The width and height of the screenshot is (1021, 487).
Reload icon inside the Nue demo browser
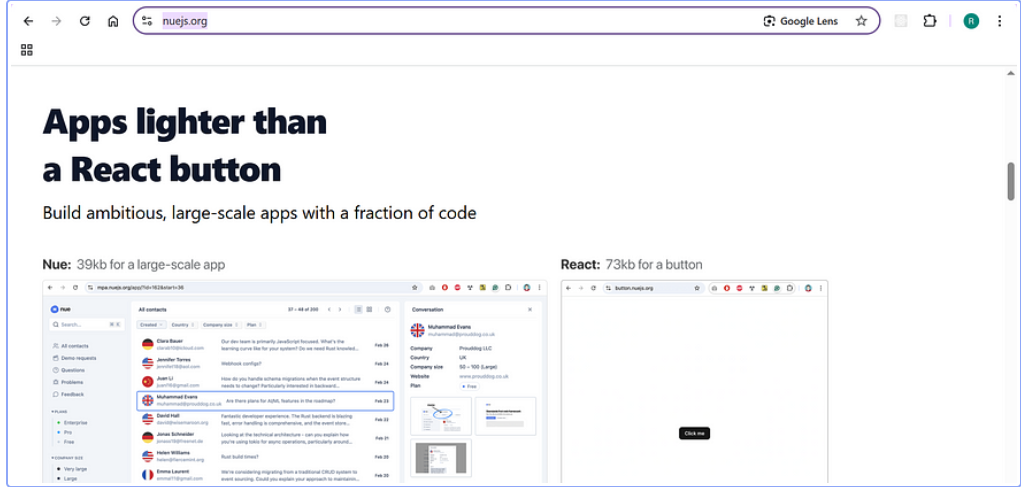pyautogui.click(x=76, y=287)
